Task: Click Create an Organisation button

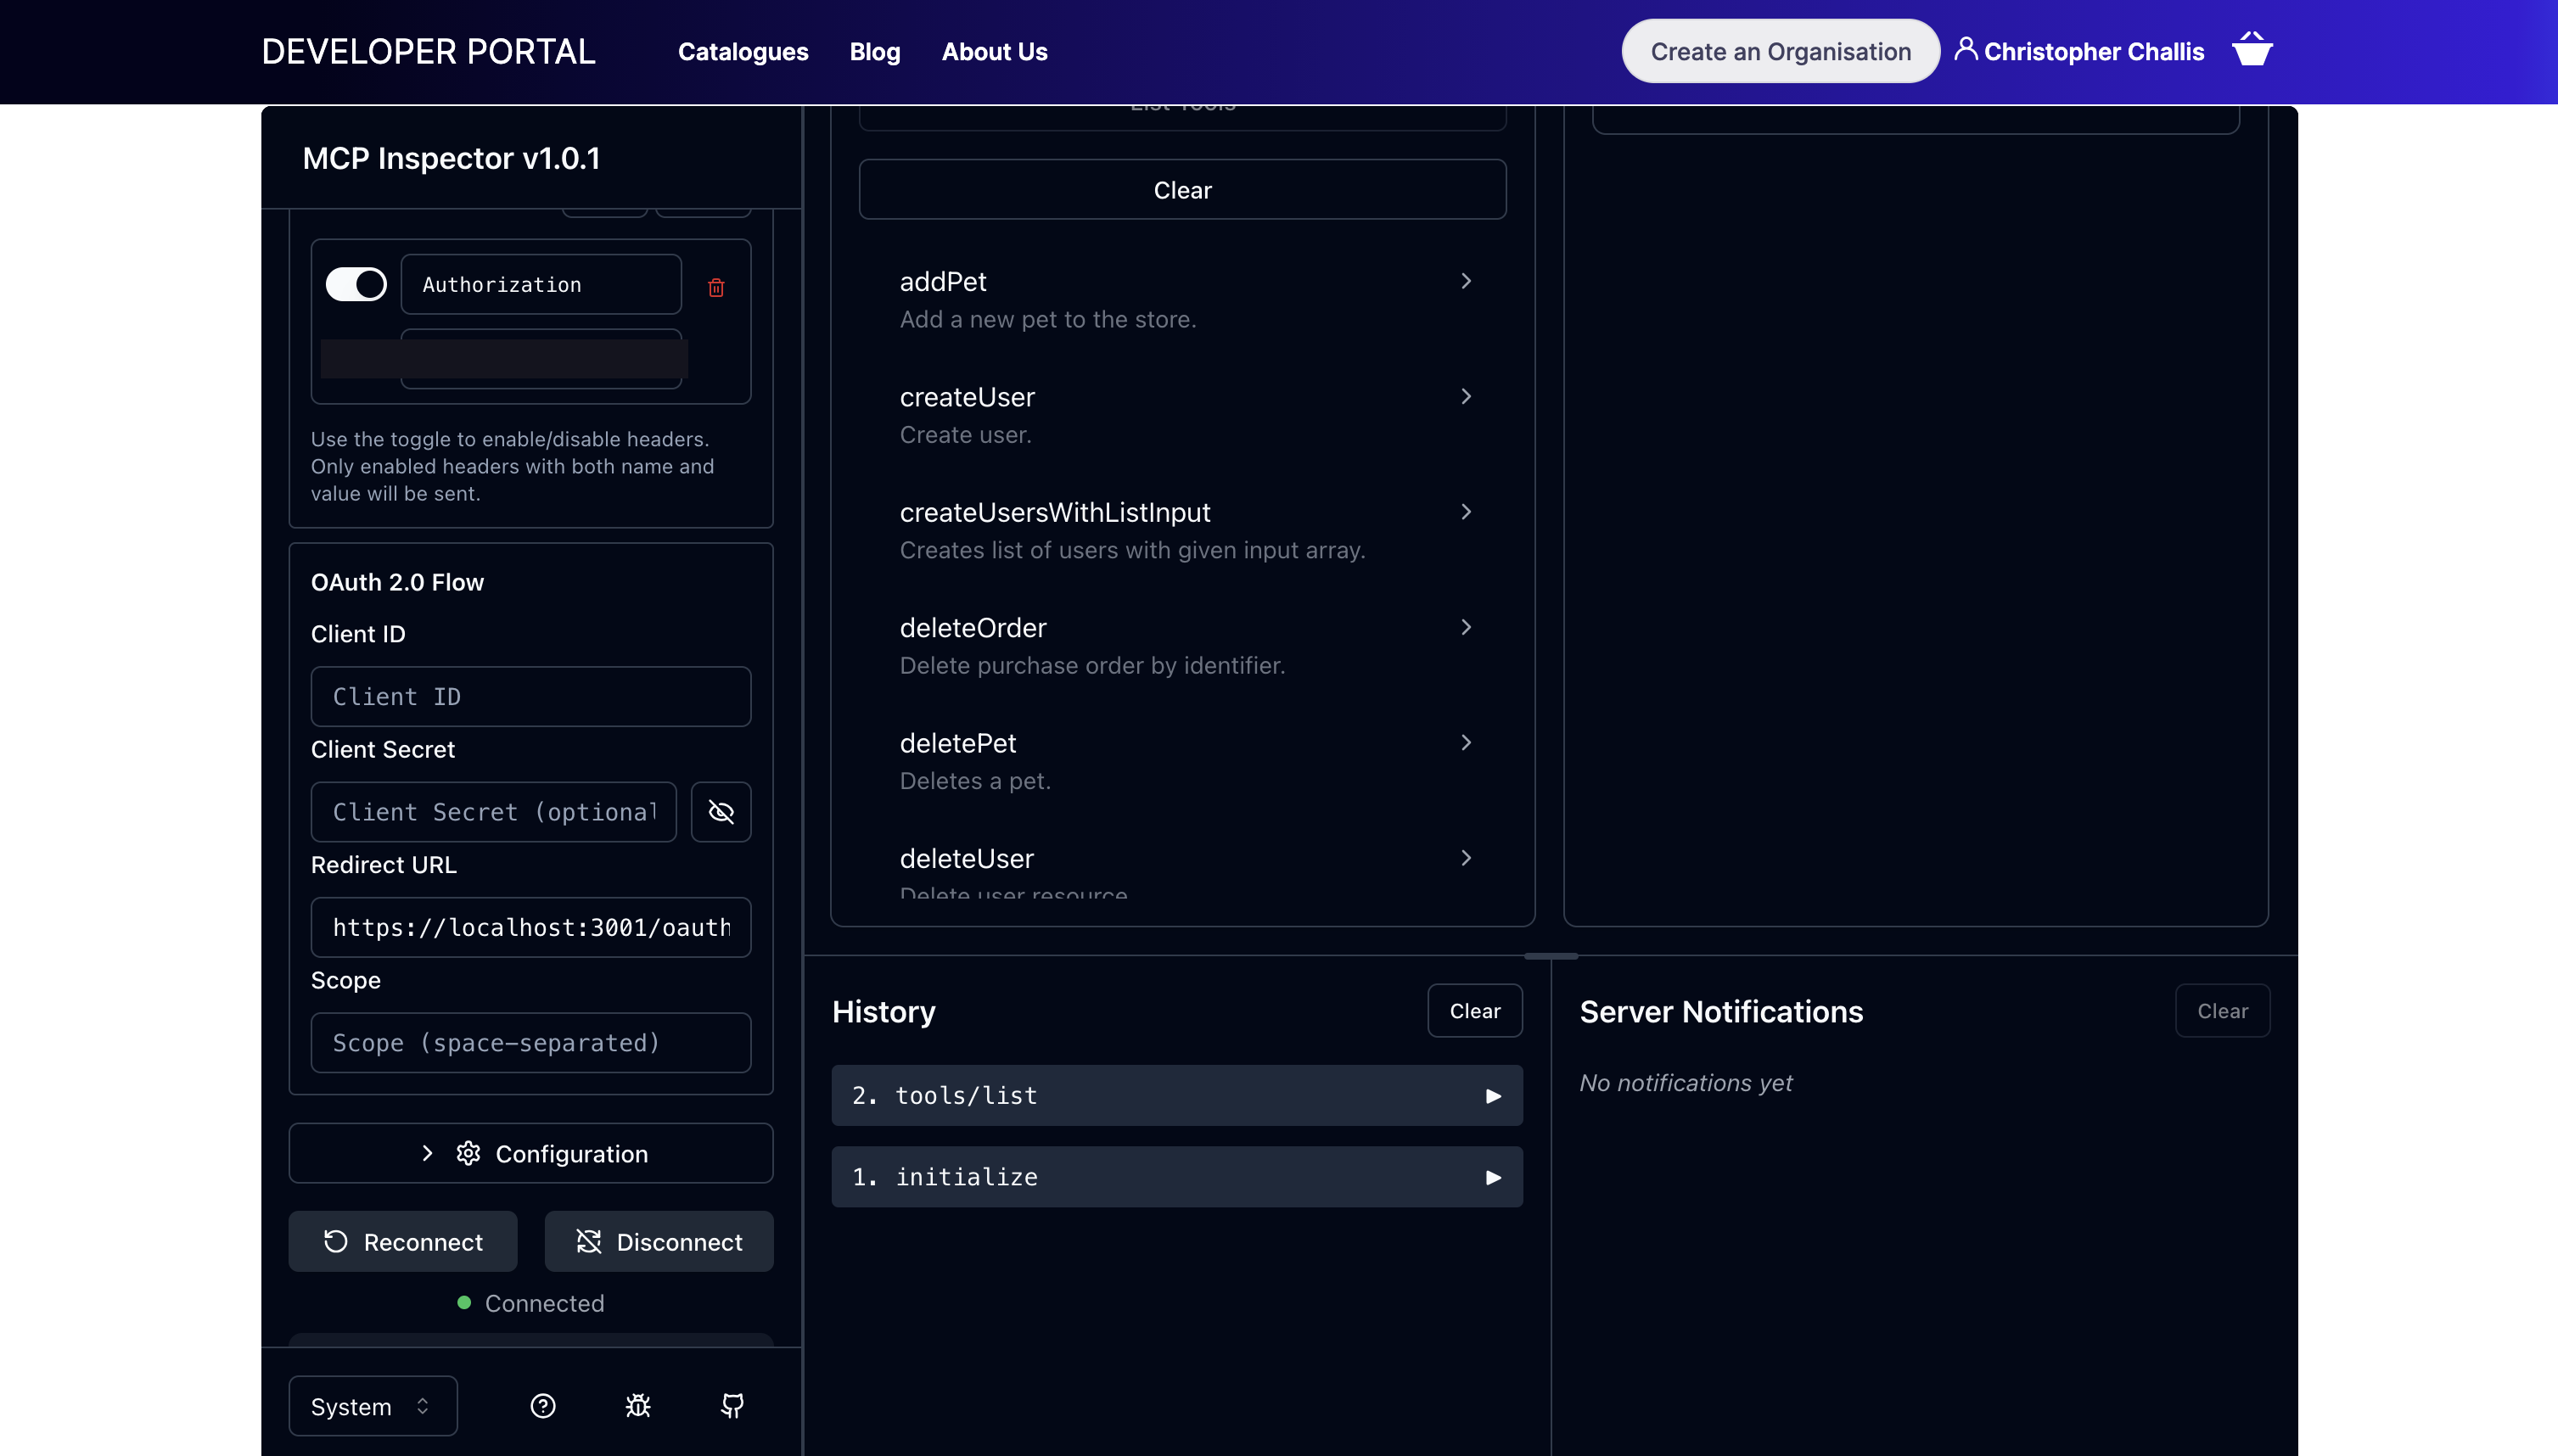Action: click(1781, 51)
